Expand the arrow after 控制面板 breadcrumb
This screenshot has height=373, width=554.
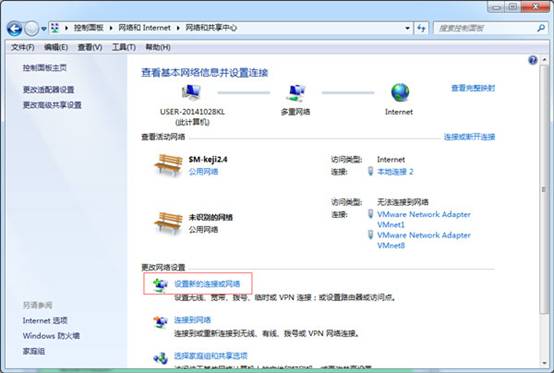pos(111,28)
